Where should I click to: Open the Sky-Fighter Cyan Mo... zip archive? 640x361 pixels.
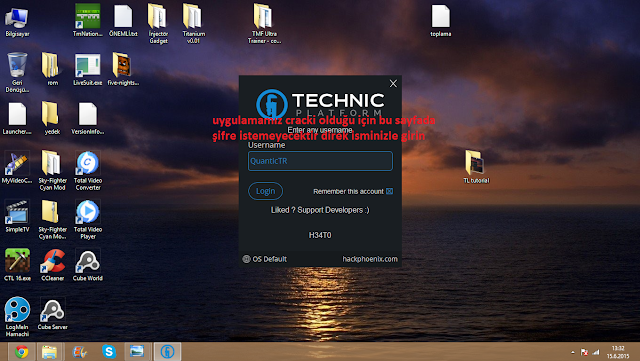coord(52,220)
